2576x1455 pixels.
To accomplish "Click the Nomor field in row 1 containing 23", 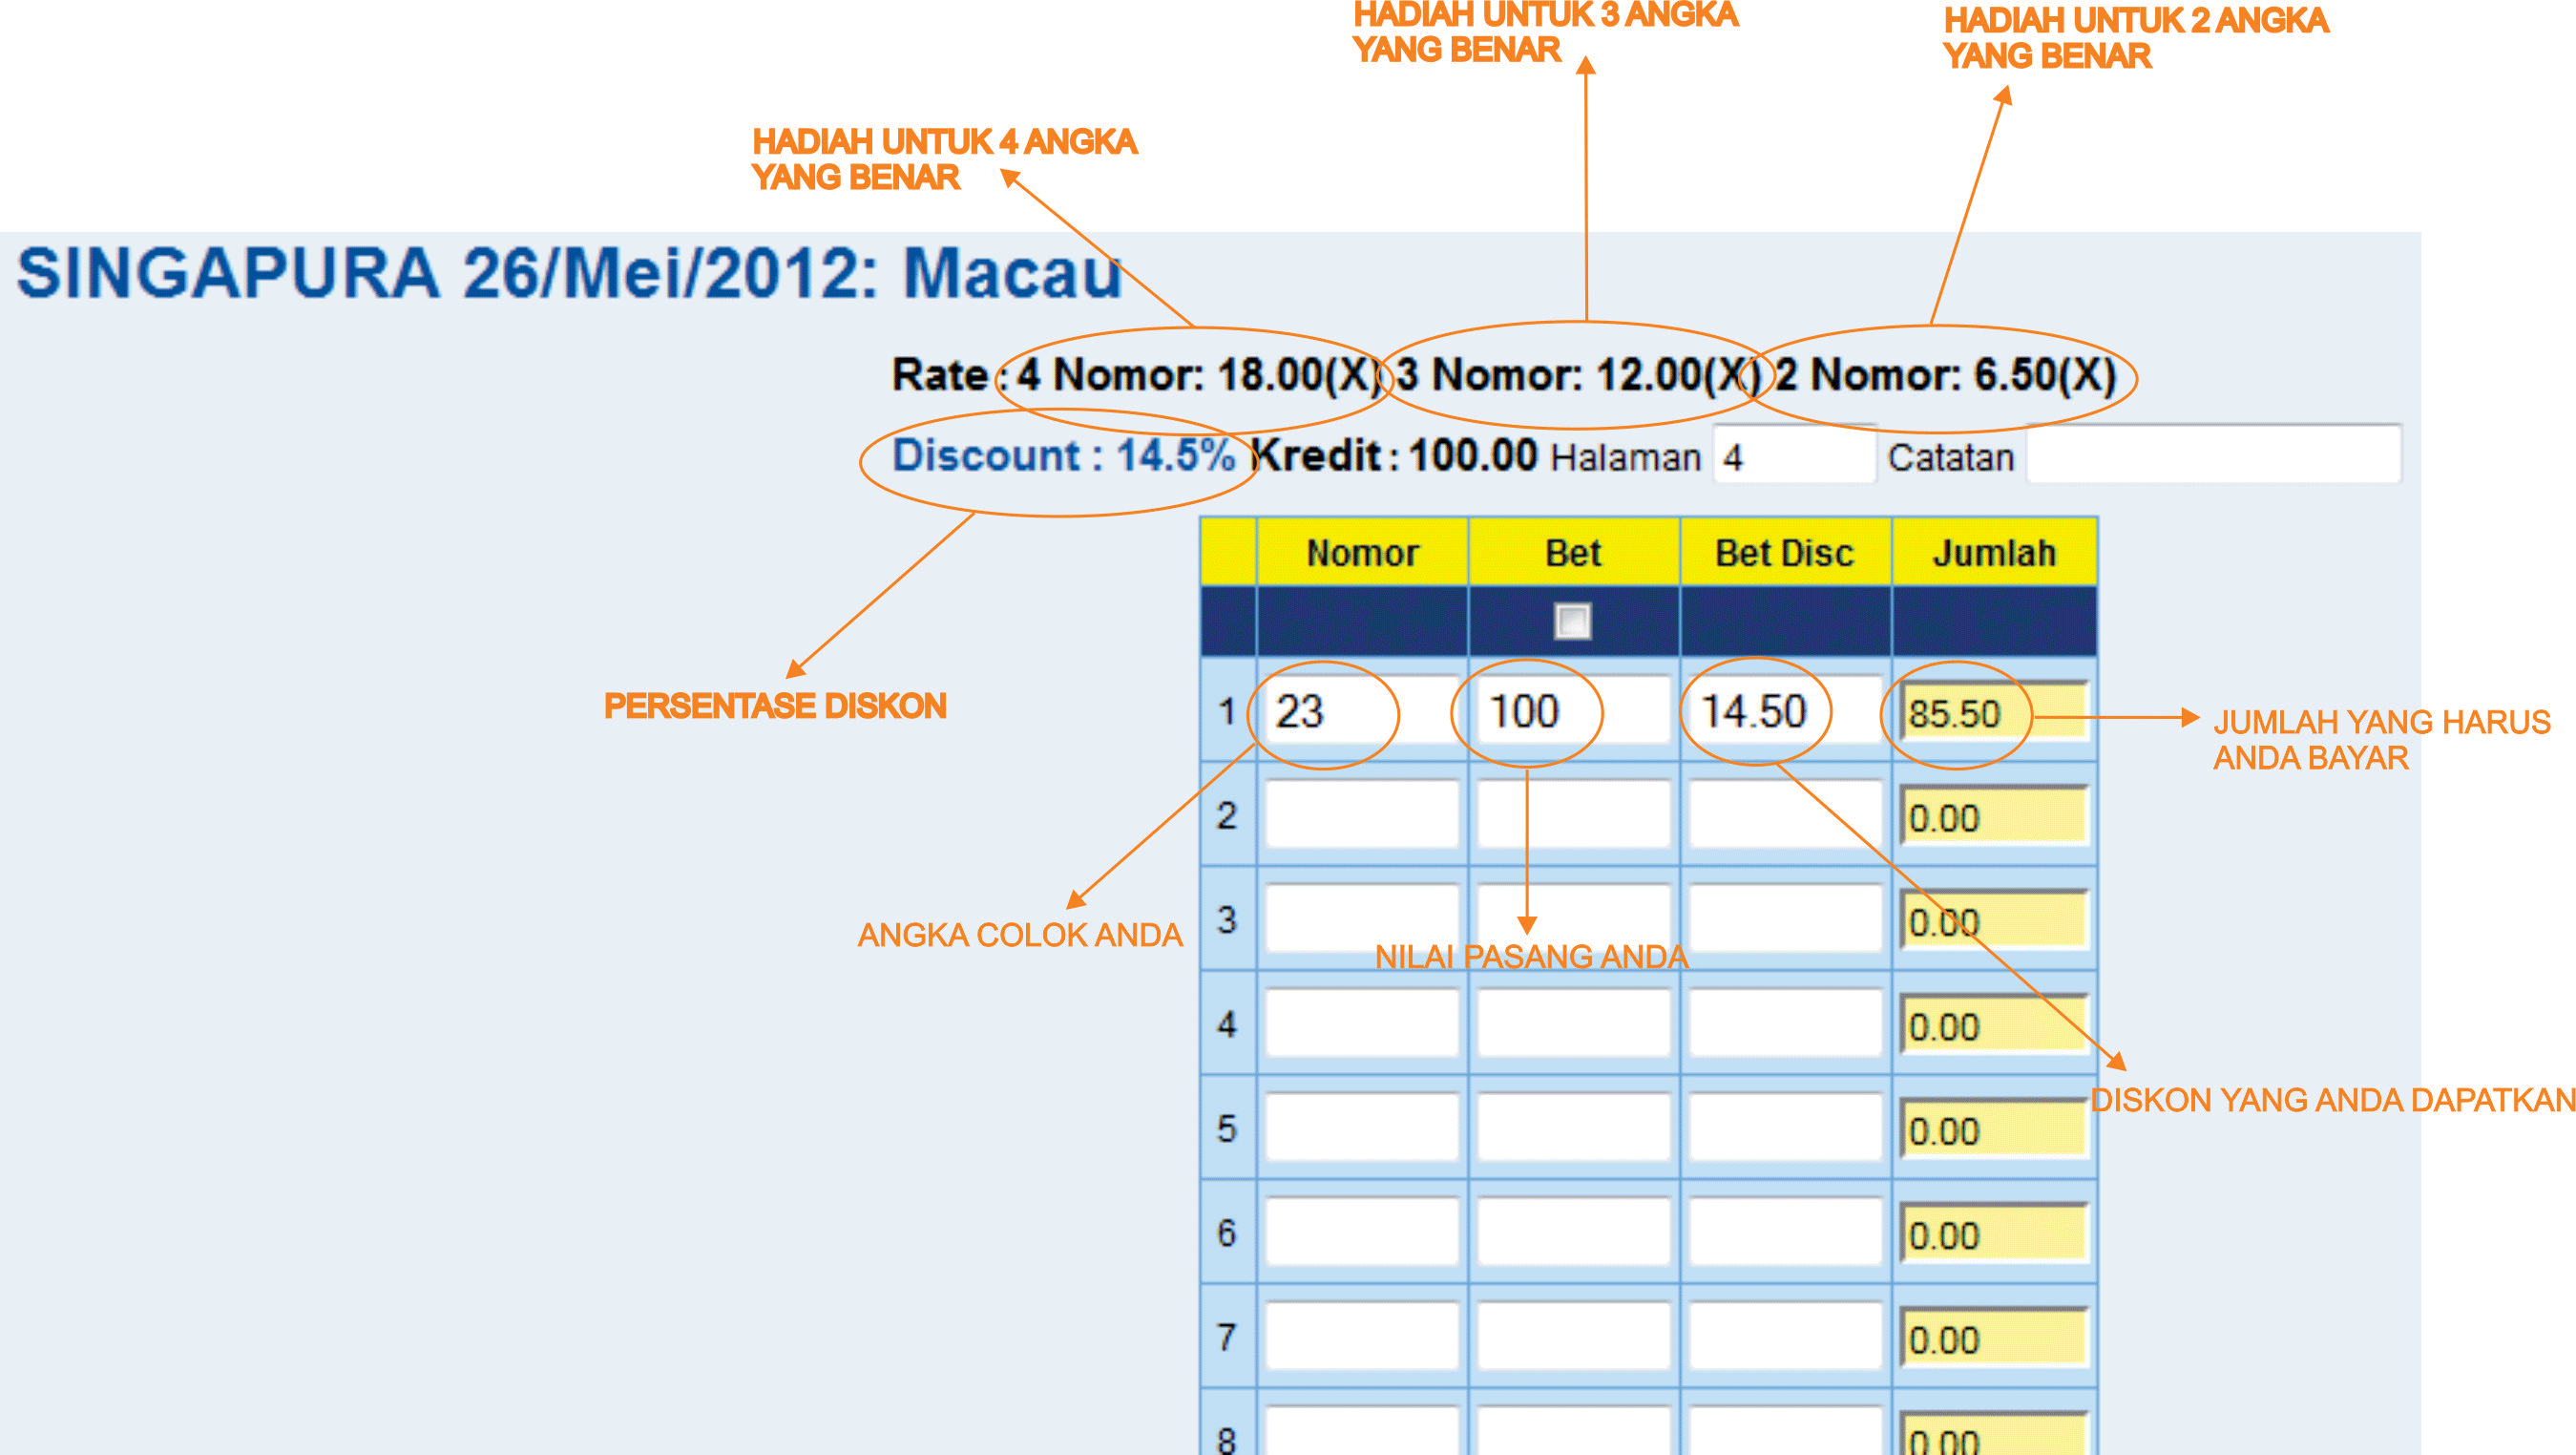I will tap(1362, 711).
